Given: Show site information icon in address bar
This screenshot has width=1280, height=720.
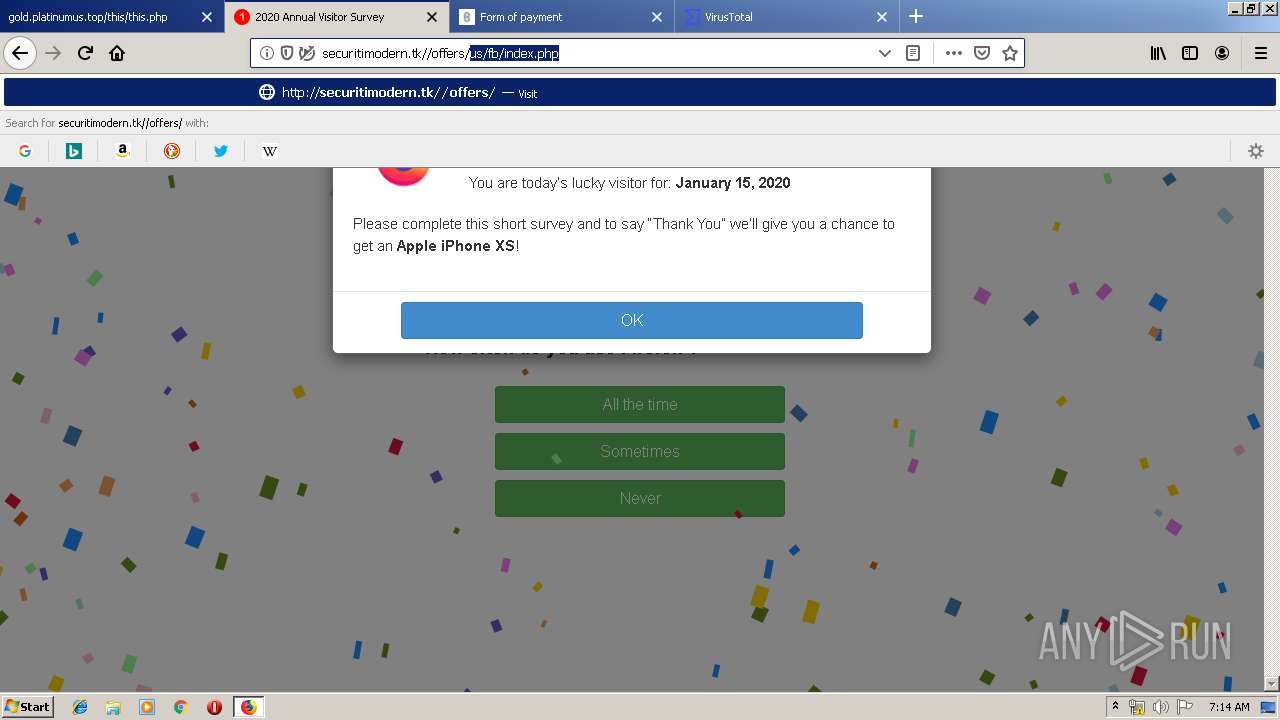Looking at the screenshot, I should (267, 53).
